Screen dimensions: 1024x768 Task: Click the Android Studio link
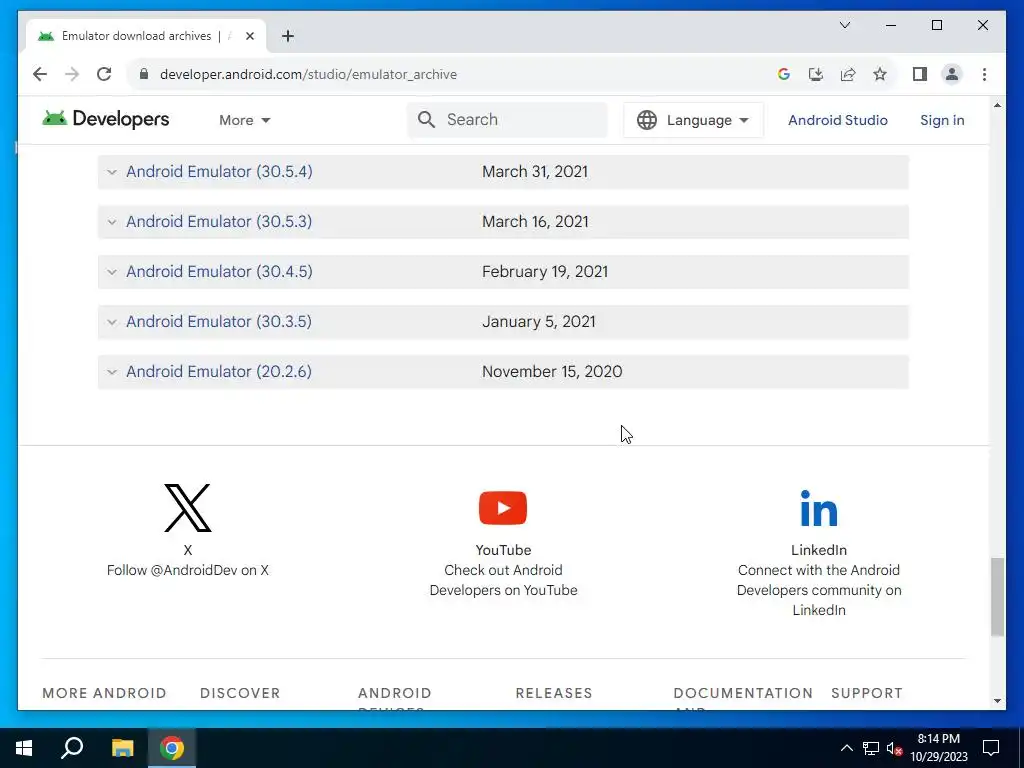click(838, 120)
